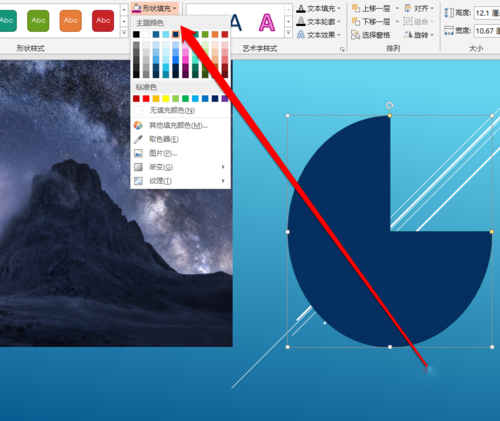Click the shape width 宽度 input field

pyautogui.click(x=487, y=31)
